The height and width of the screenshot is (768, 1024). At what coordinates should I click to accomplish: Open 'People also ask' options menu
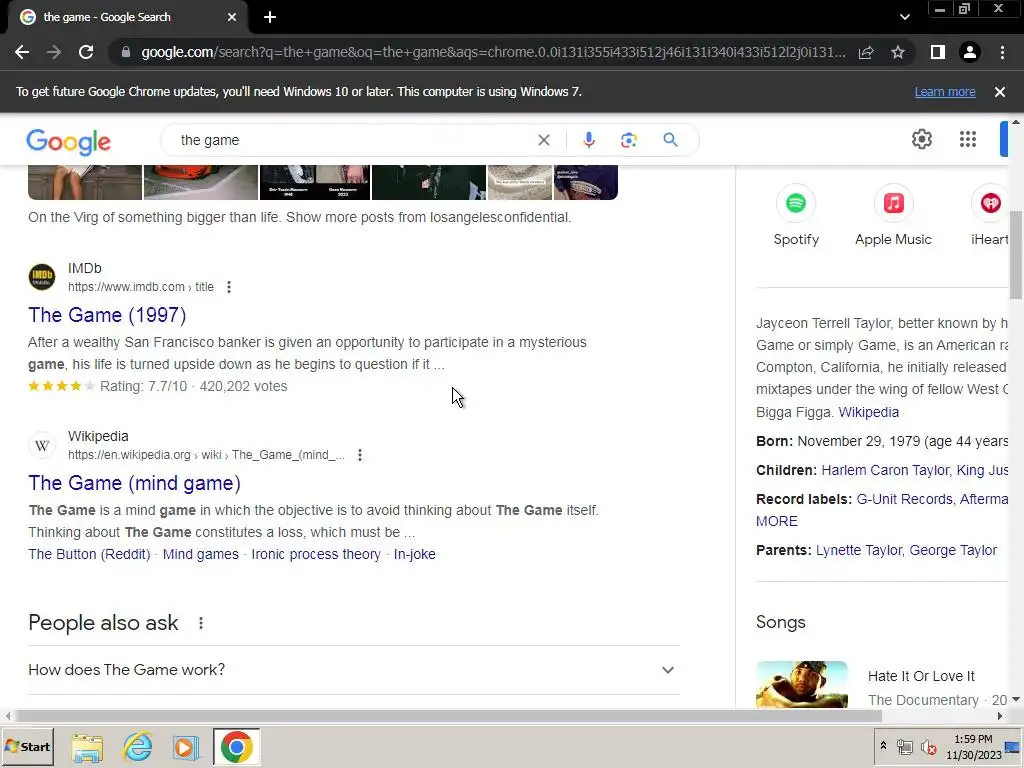click(x=200, y=623)
